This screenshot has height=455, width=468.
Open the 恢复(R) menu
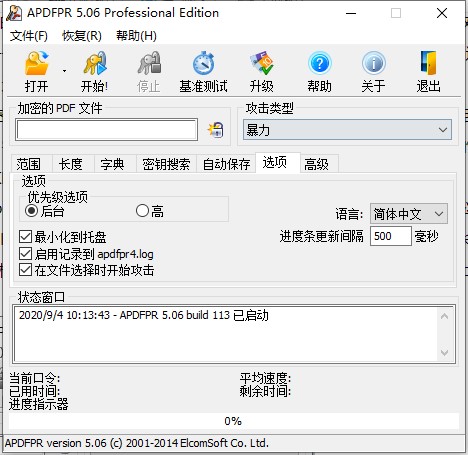(x=82, y=36)
